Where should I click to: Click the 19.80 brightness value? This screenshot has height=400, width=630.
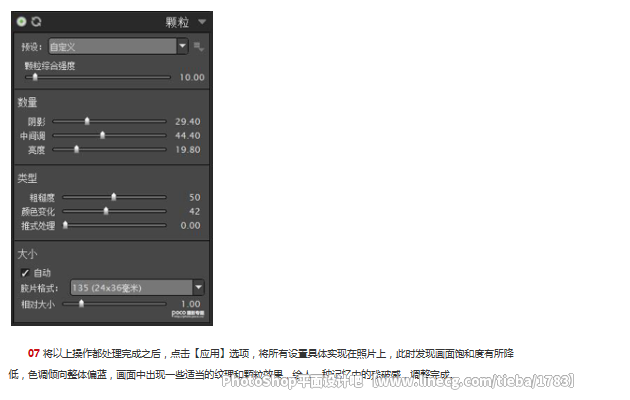[188, 149]
